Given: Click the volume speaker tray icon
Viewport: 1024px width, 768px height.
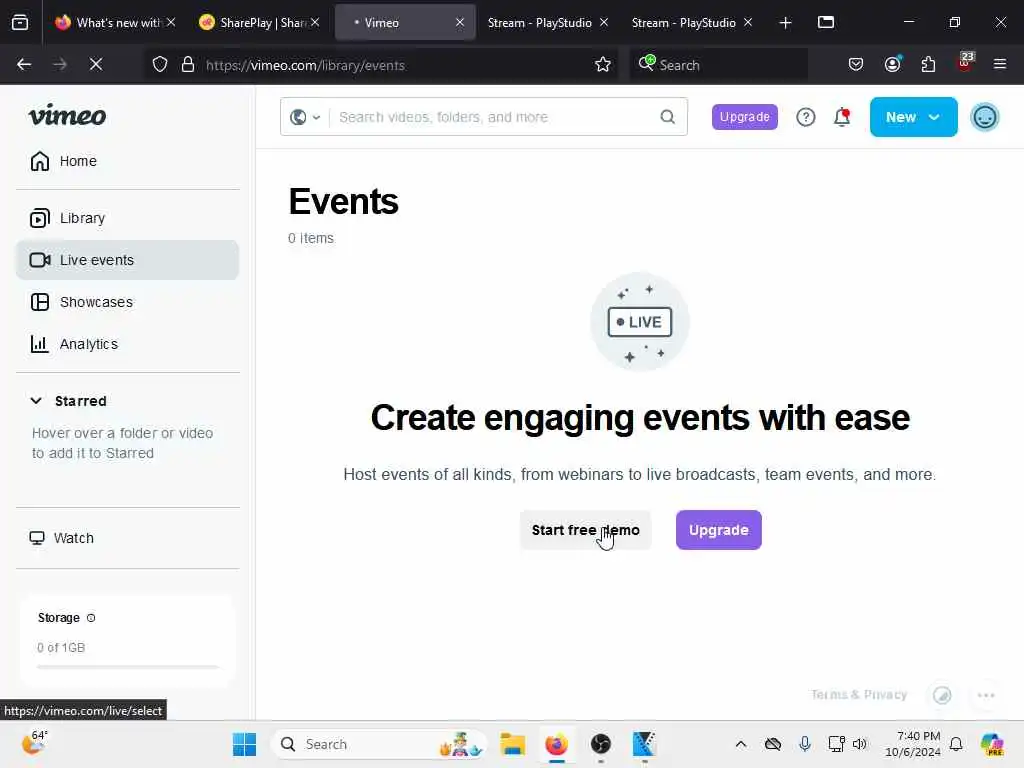Looking at the screenshot, I should point(860,744).
